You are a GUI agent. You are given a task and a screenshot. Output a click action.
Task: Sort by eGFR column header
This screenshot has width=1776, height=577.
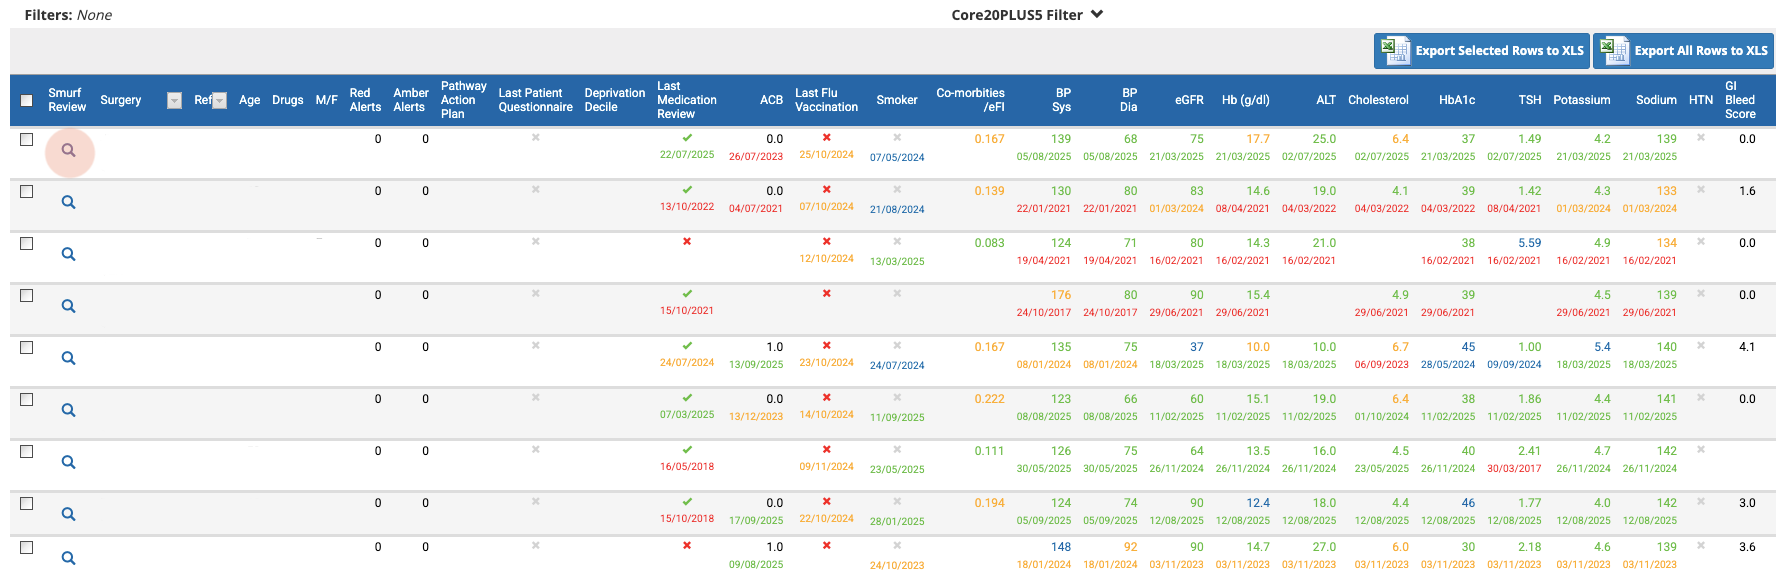click(1189, 100)
